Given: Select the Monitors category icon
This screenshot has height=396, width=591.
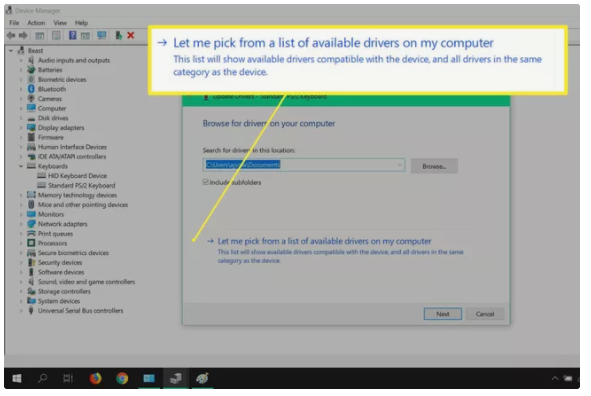Looking at the screenshot, I should [31, 214].
